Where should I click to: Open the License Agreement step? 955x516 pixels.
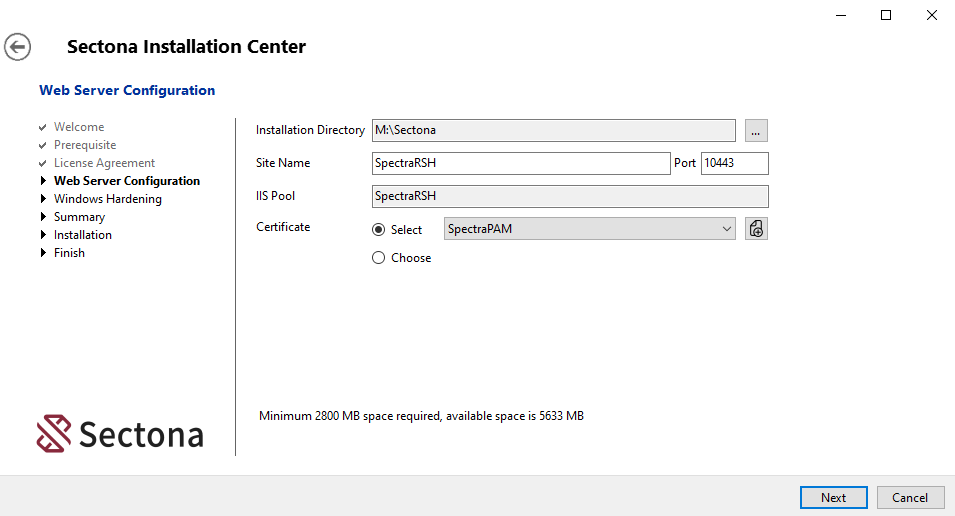[104, 163]
